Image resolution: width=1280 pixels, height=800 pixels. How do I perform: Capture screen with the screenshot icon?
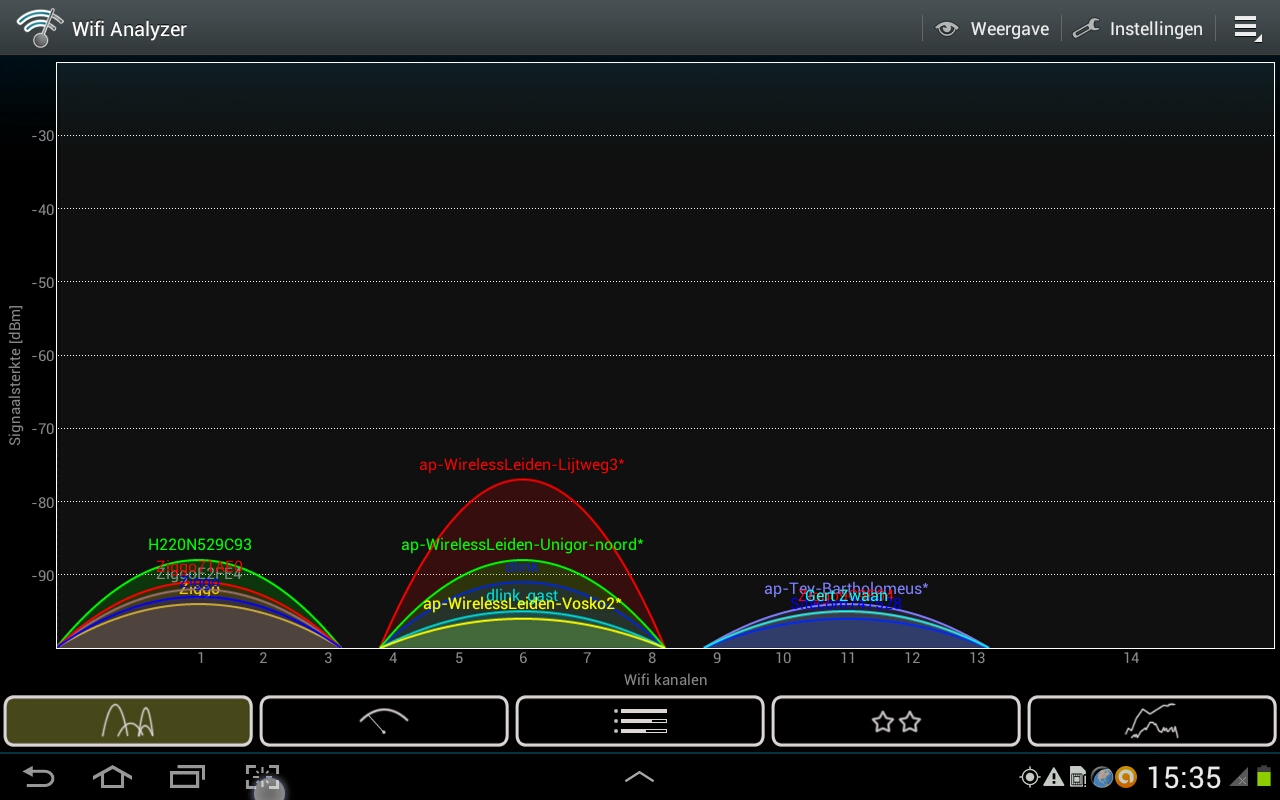click(262, 777)
